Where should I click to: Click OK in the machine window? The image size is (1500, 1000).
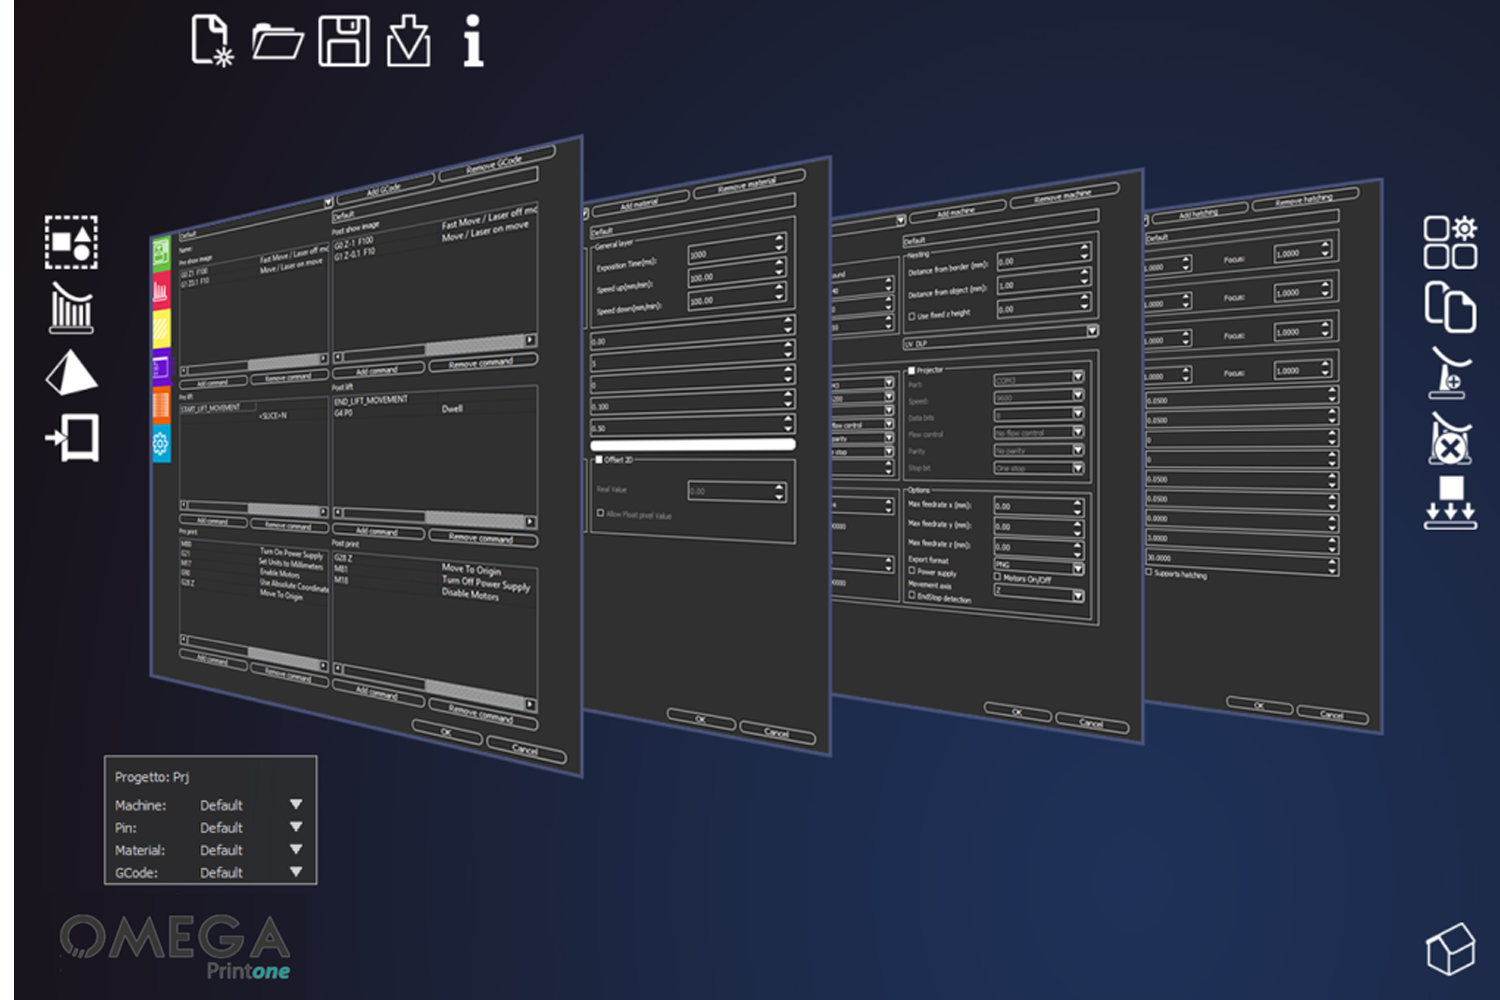1017,711
